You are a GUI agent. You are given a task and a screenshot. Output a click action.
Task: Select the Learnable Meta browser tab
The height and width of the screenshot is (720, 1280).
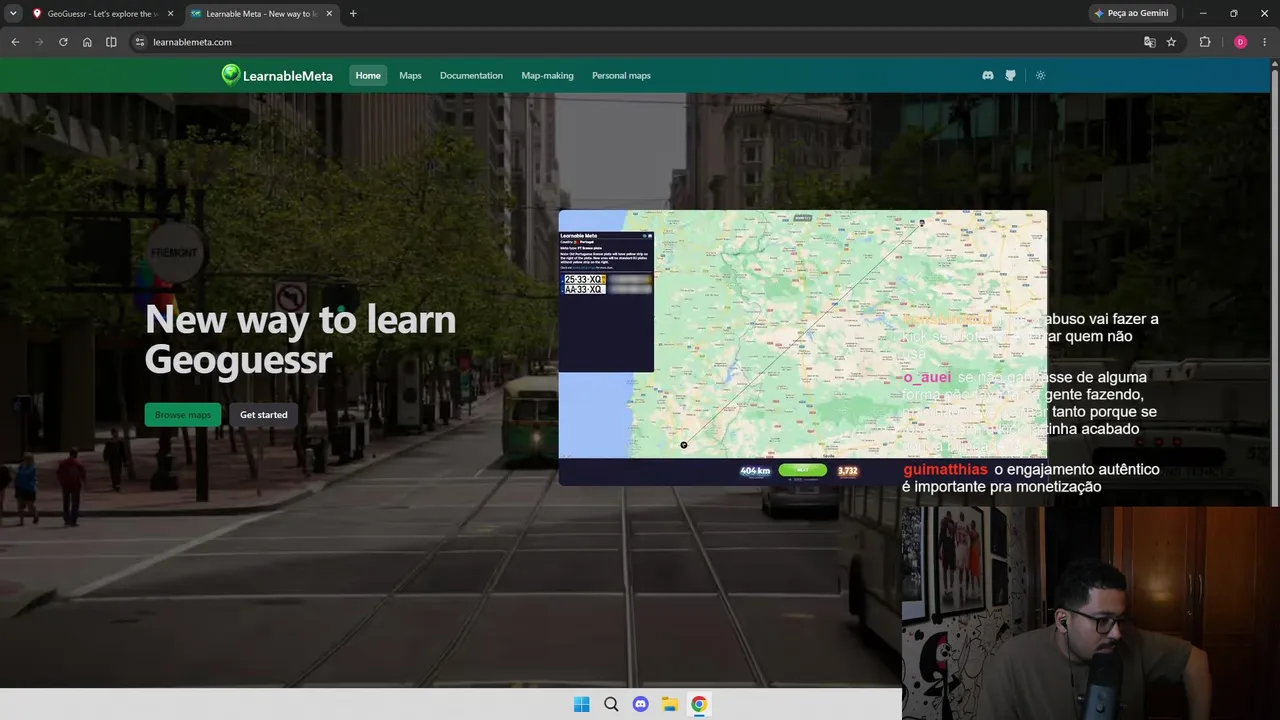(260, 14)
